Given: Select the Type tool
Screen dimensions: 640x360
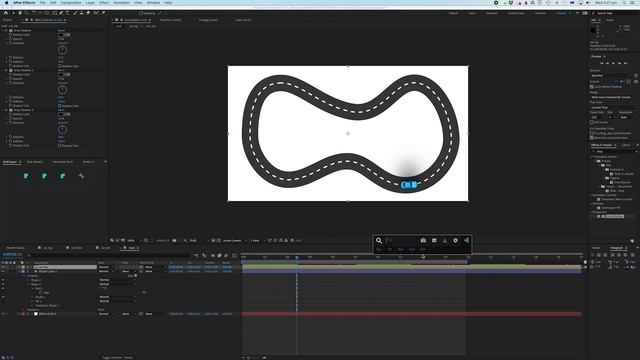Looking at the screenshot, I should (x=68, y=13).
